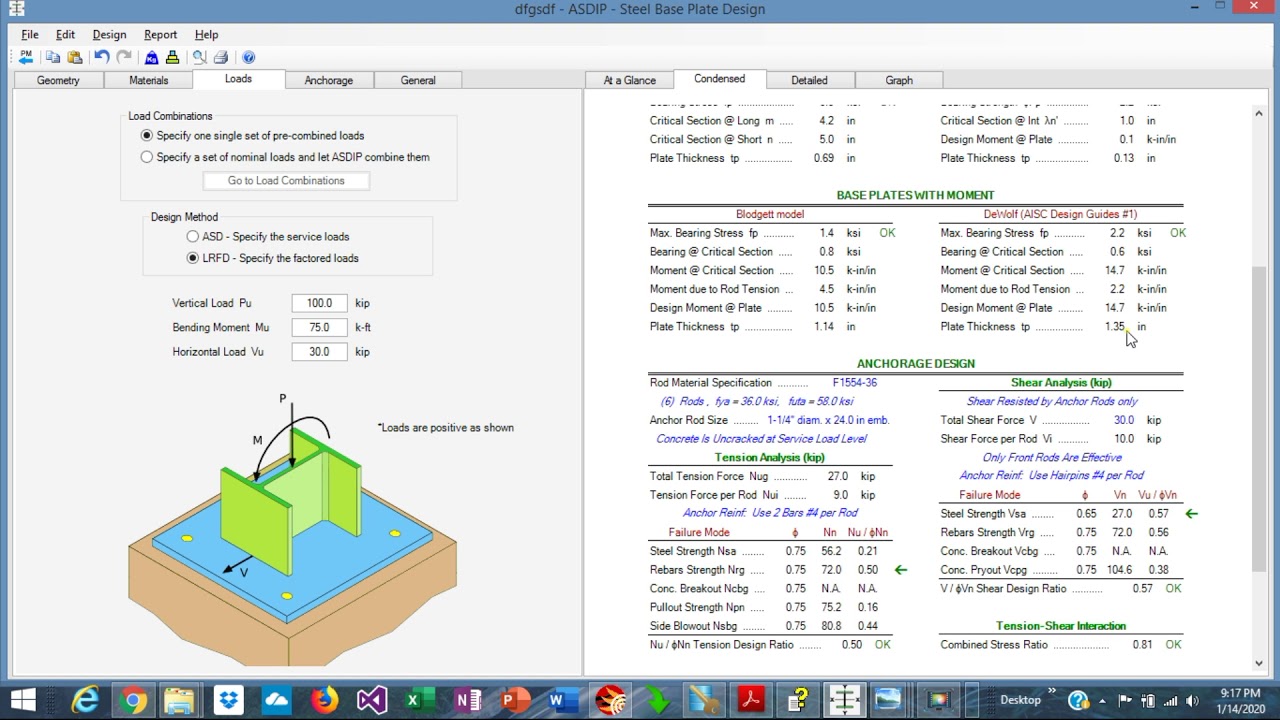
Task: Switch to the Geometry tab
Action: point(58,80)
